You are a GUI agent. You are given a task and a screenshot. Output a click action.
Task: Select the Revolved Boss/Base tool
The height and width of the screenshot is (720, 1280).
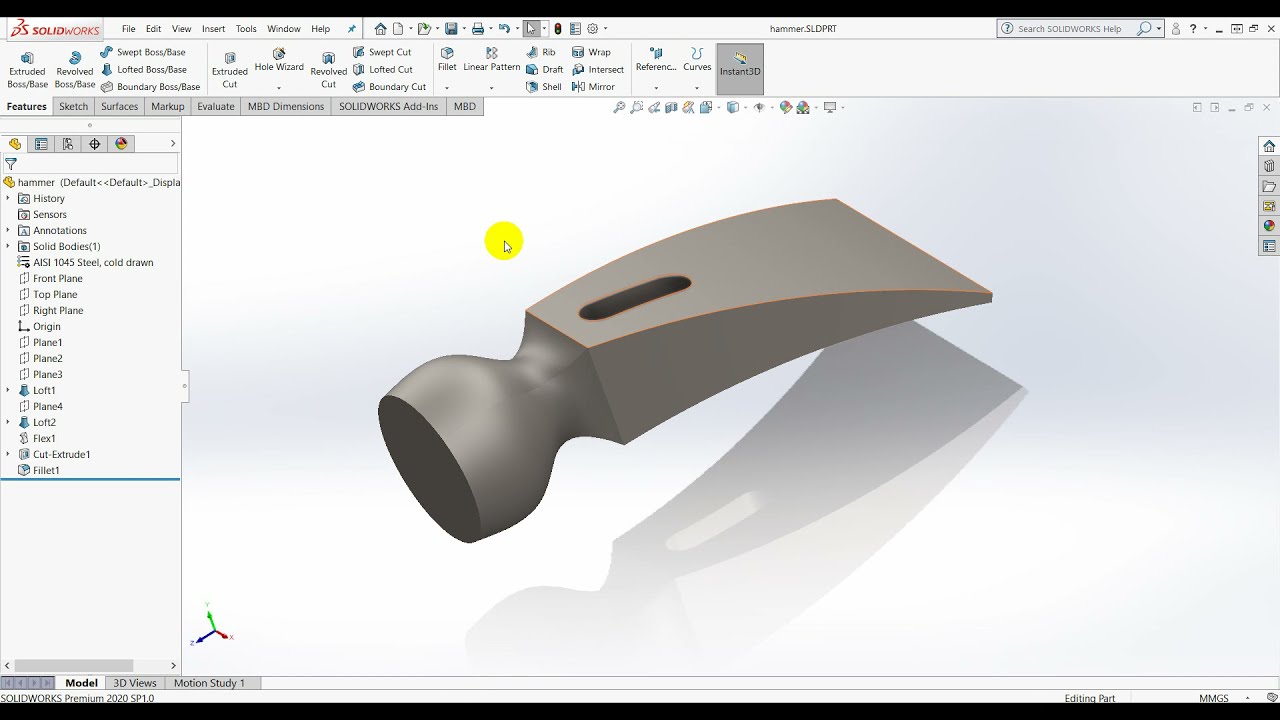pyautogui.click(x=74, y=70)
